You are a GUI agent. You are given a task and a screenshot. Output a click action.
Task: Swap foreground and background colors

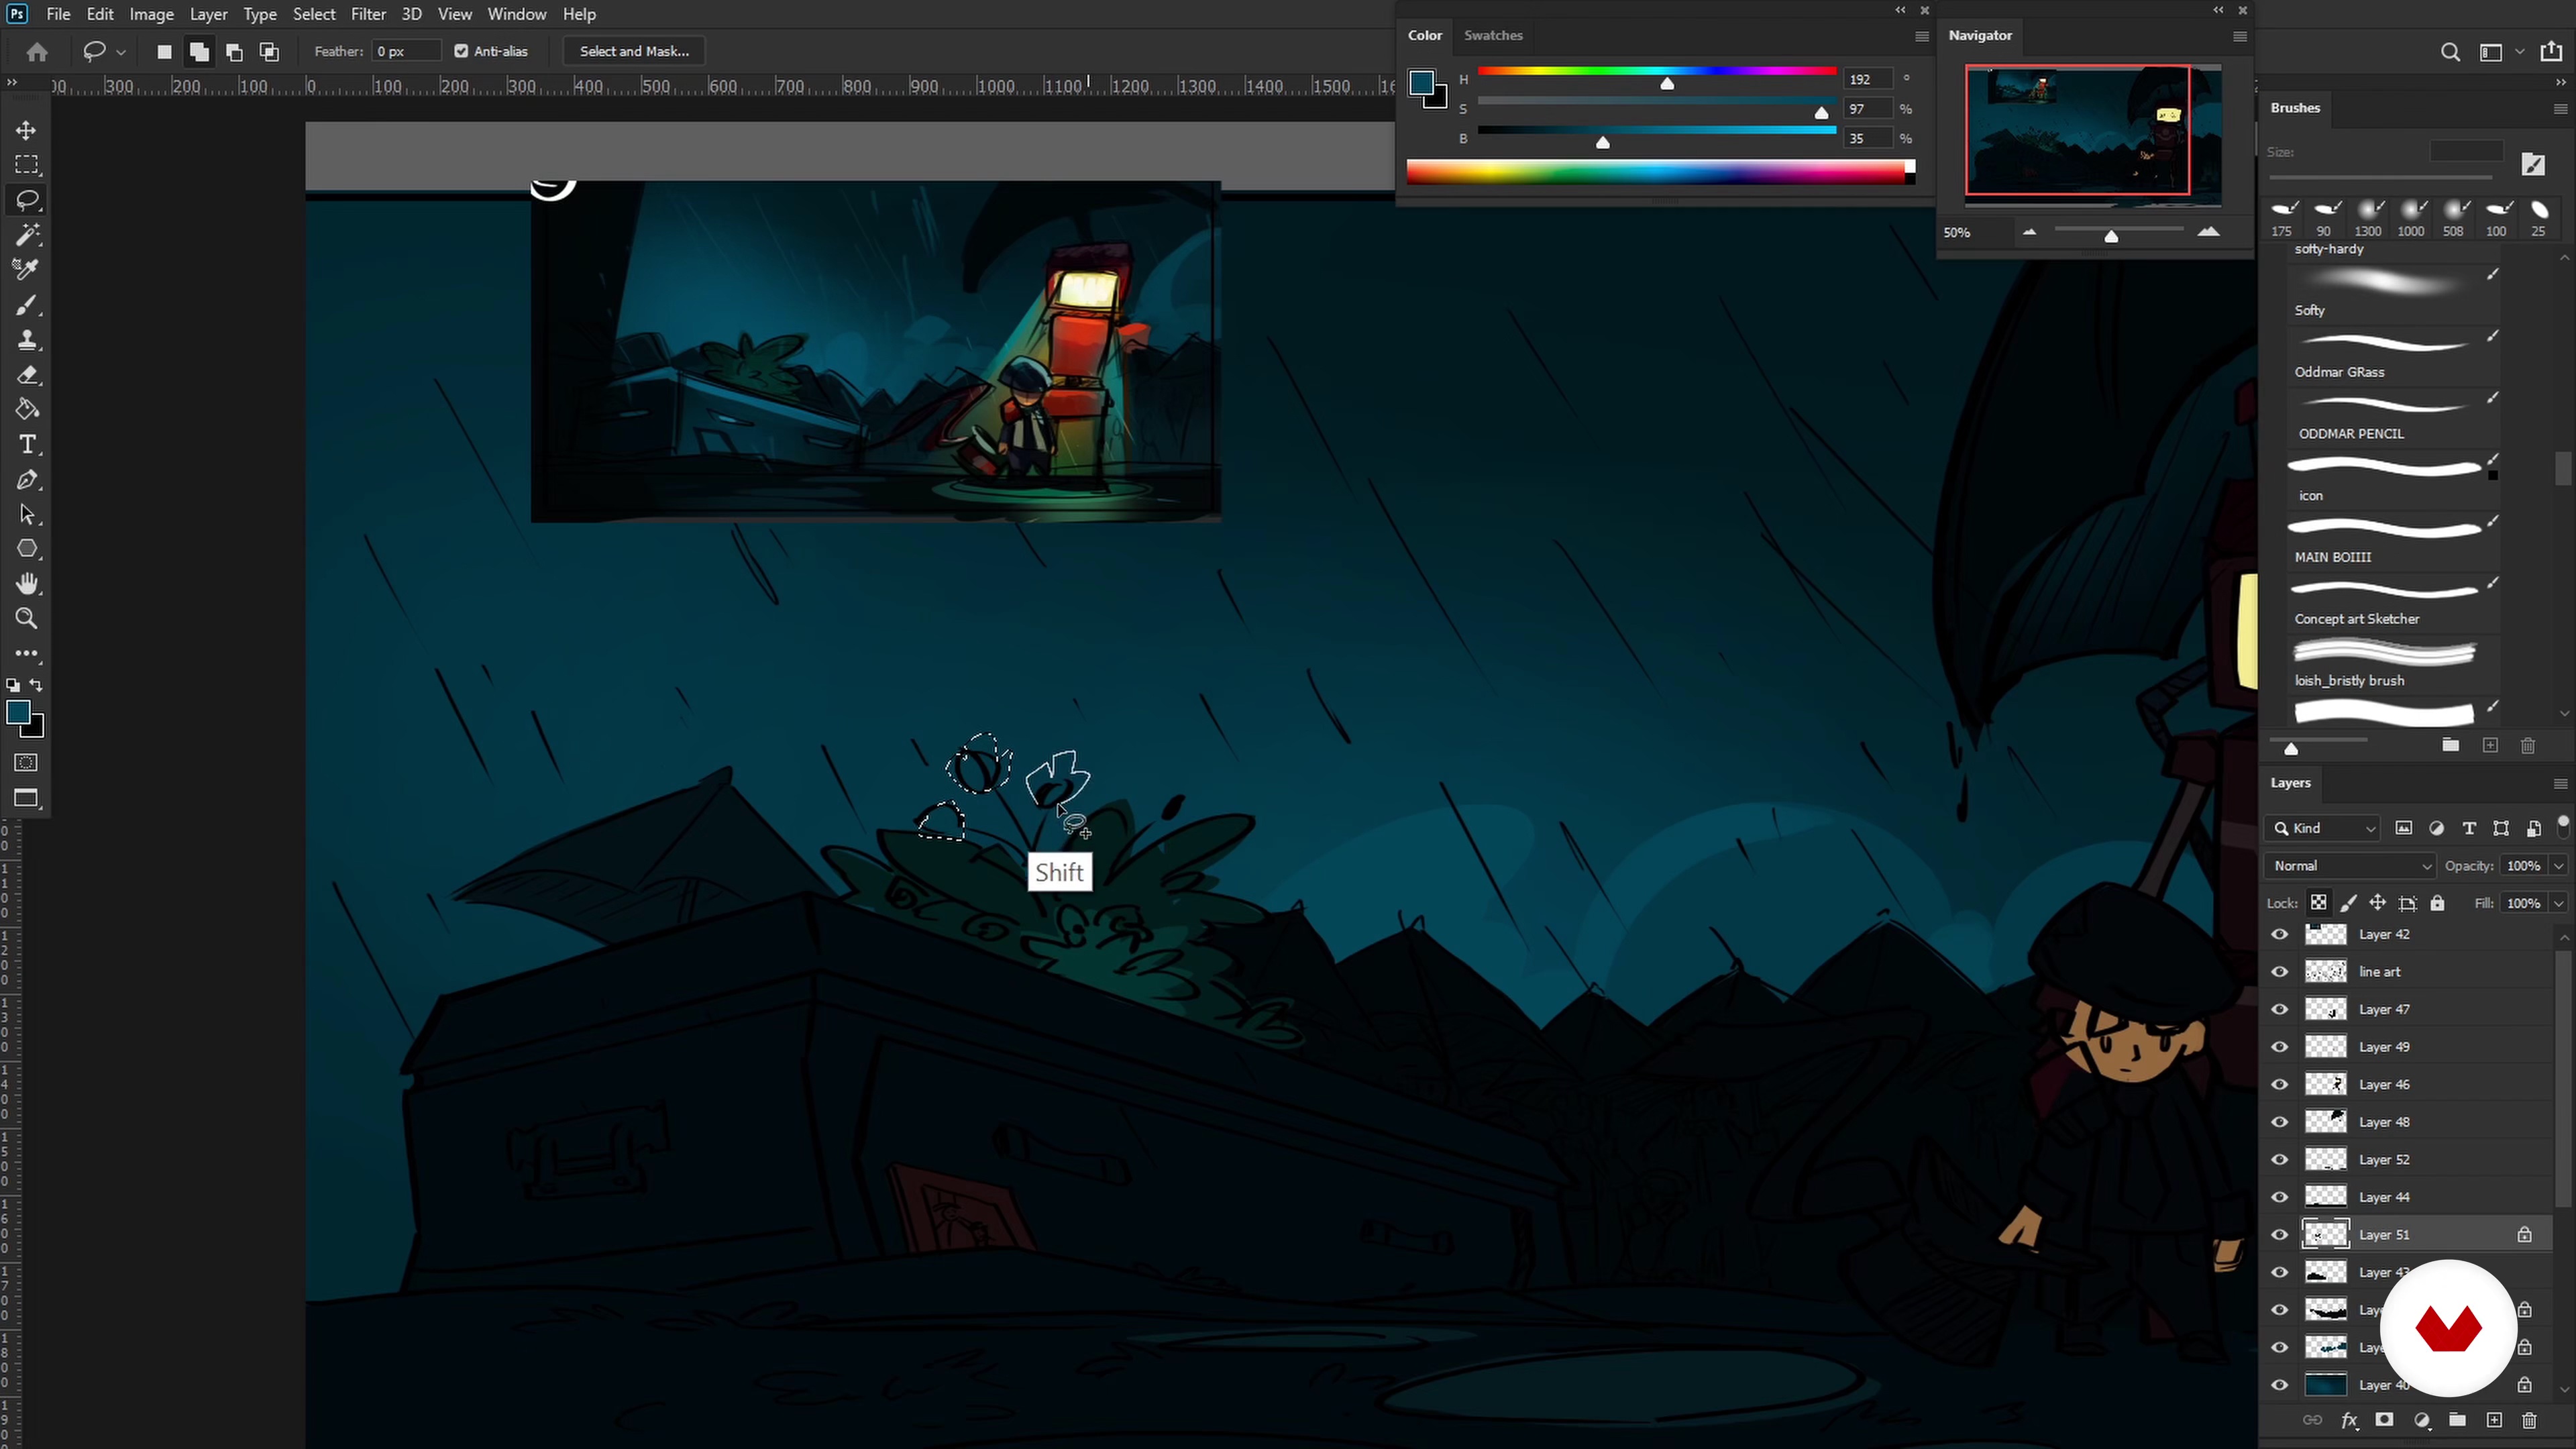pyautogui.click(x=36, y=685)
